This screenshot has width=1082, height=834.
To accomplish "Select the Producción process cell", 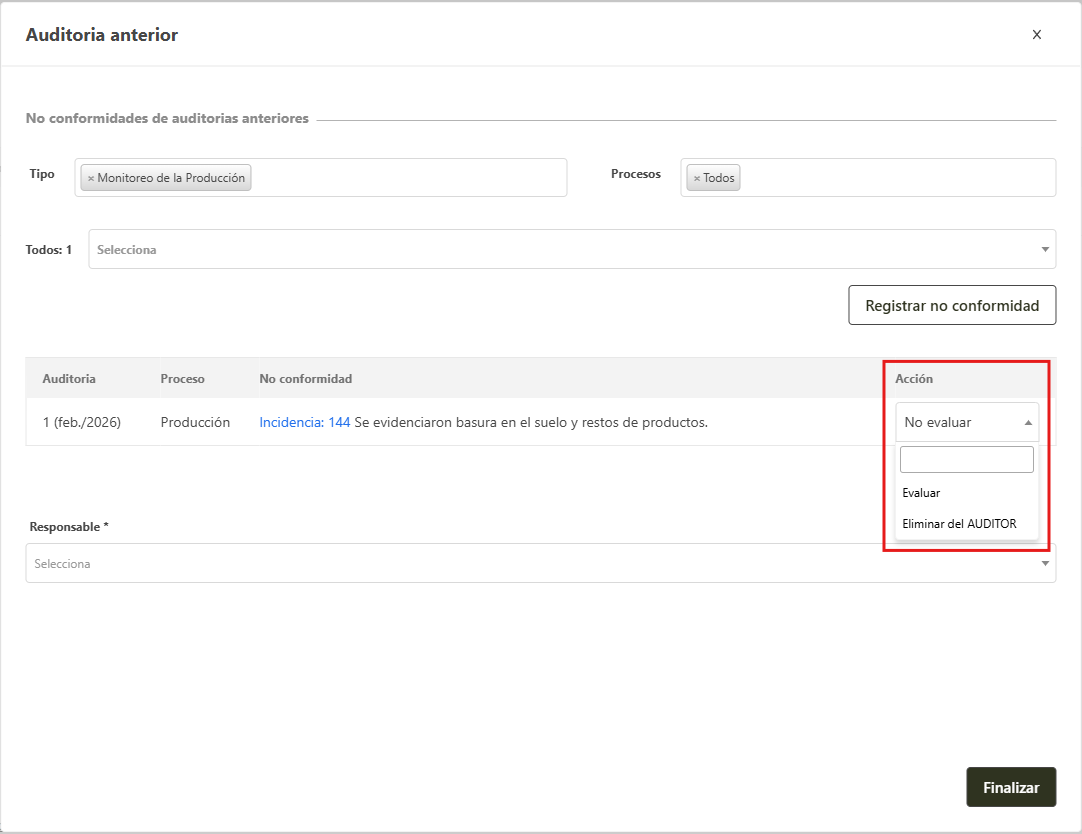I will coord(195,422).
